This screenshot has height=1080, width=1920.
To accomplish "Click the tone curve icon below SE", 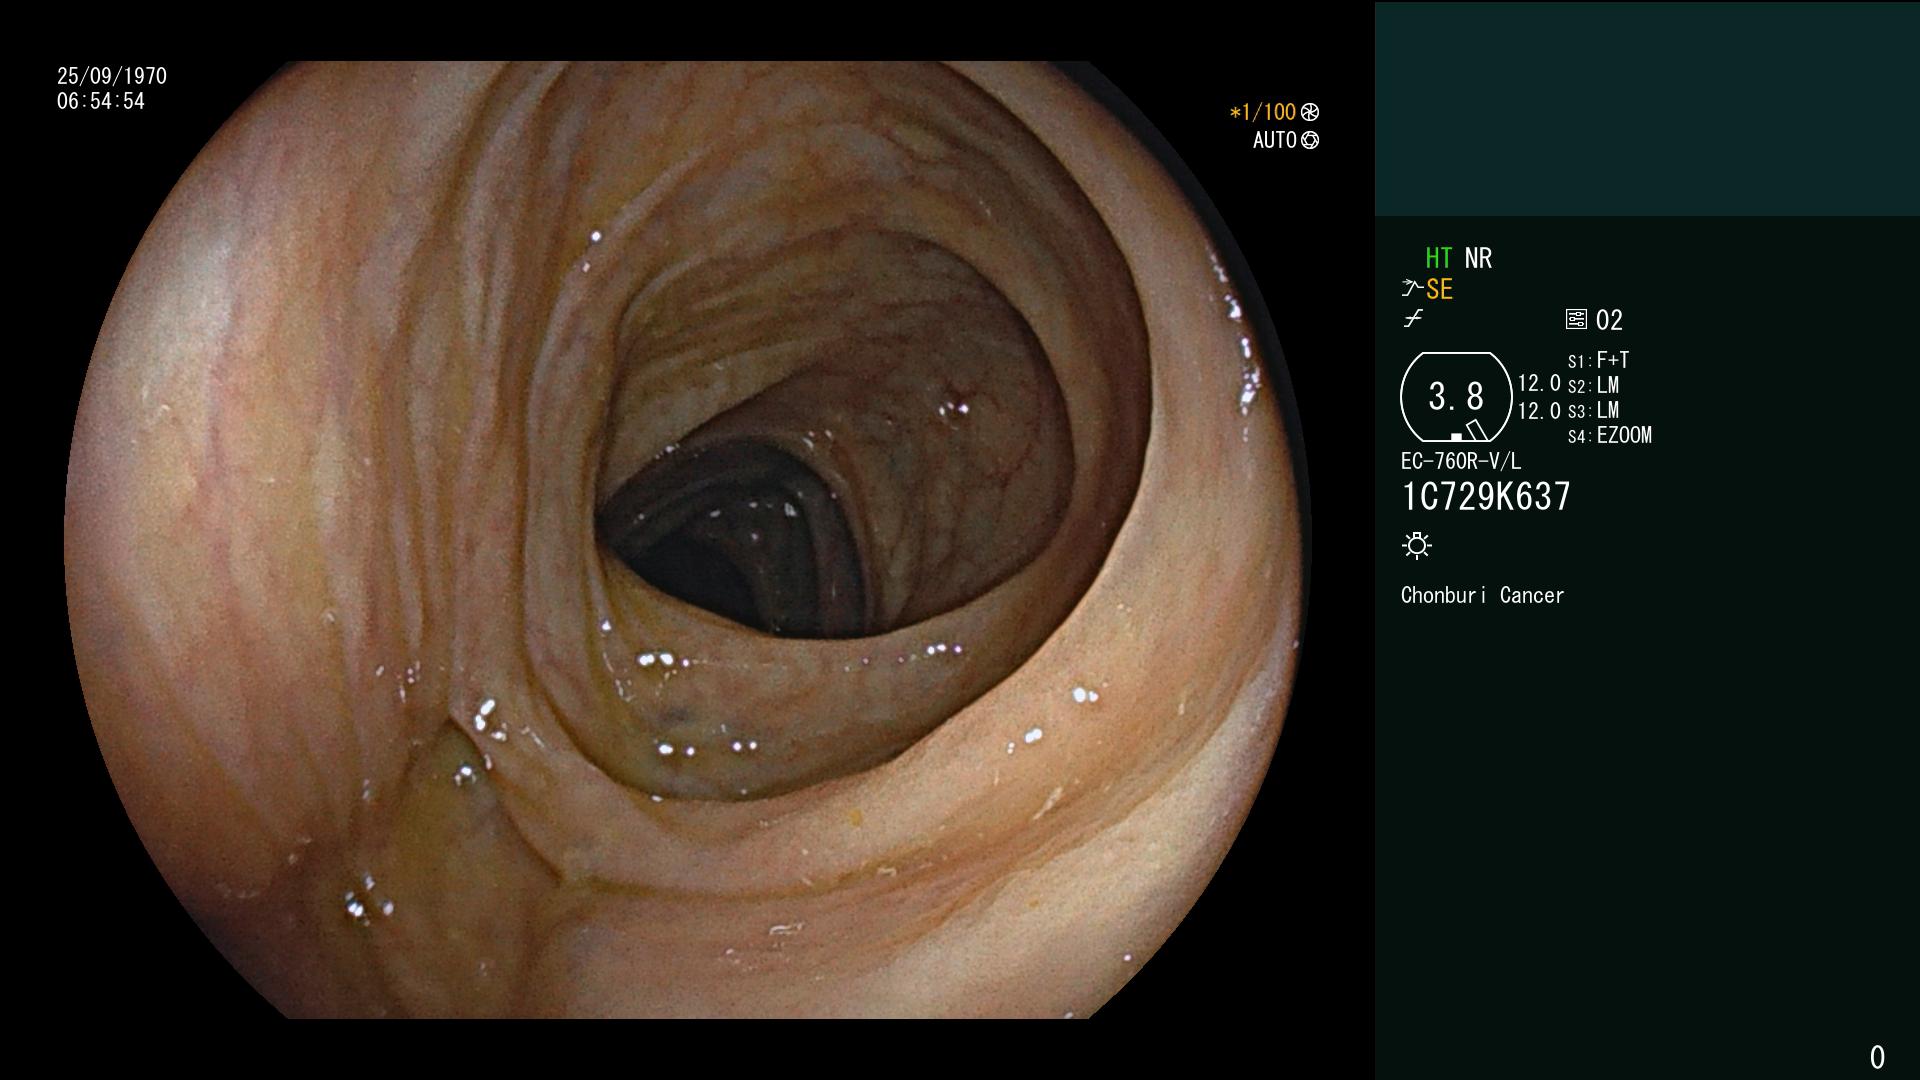I will point(1413,319).
